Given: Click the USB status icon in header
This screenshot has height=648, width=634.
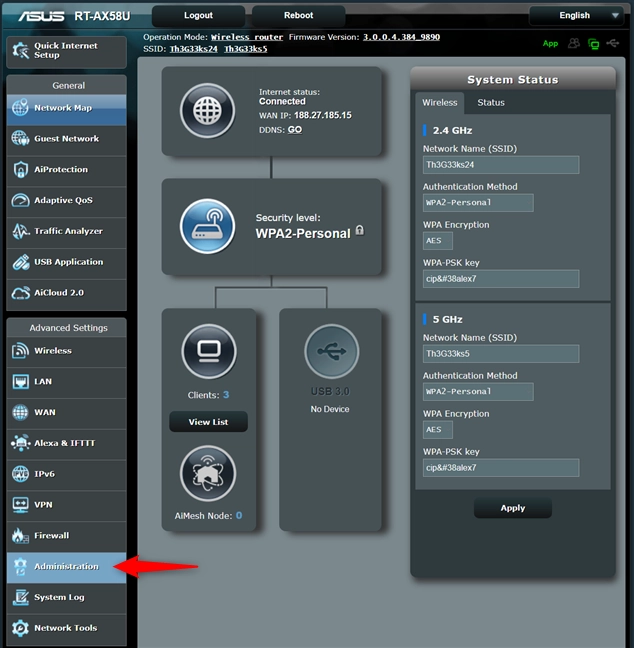Looking at the screenshot, I should coord(613,43).
